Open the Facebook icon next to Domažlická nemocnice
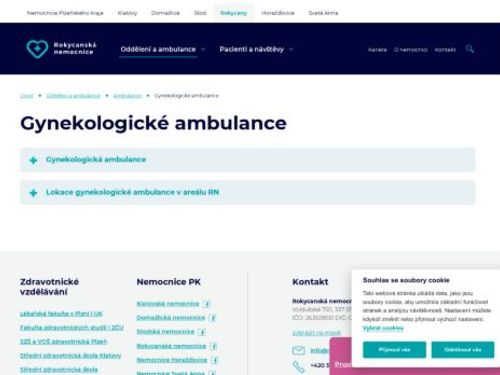 (213, 318)
